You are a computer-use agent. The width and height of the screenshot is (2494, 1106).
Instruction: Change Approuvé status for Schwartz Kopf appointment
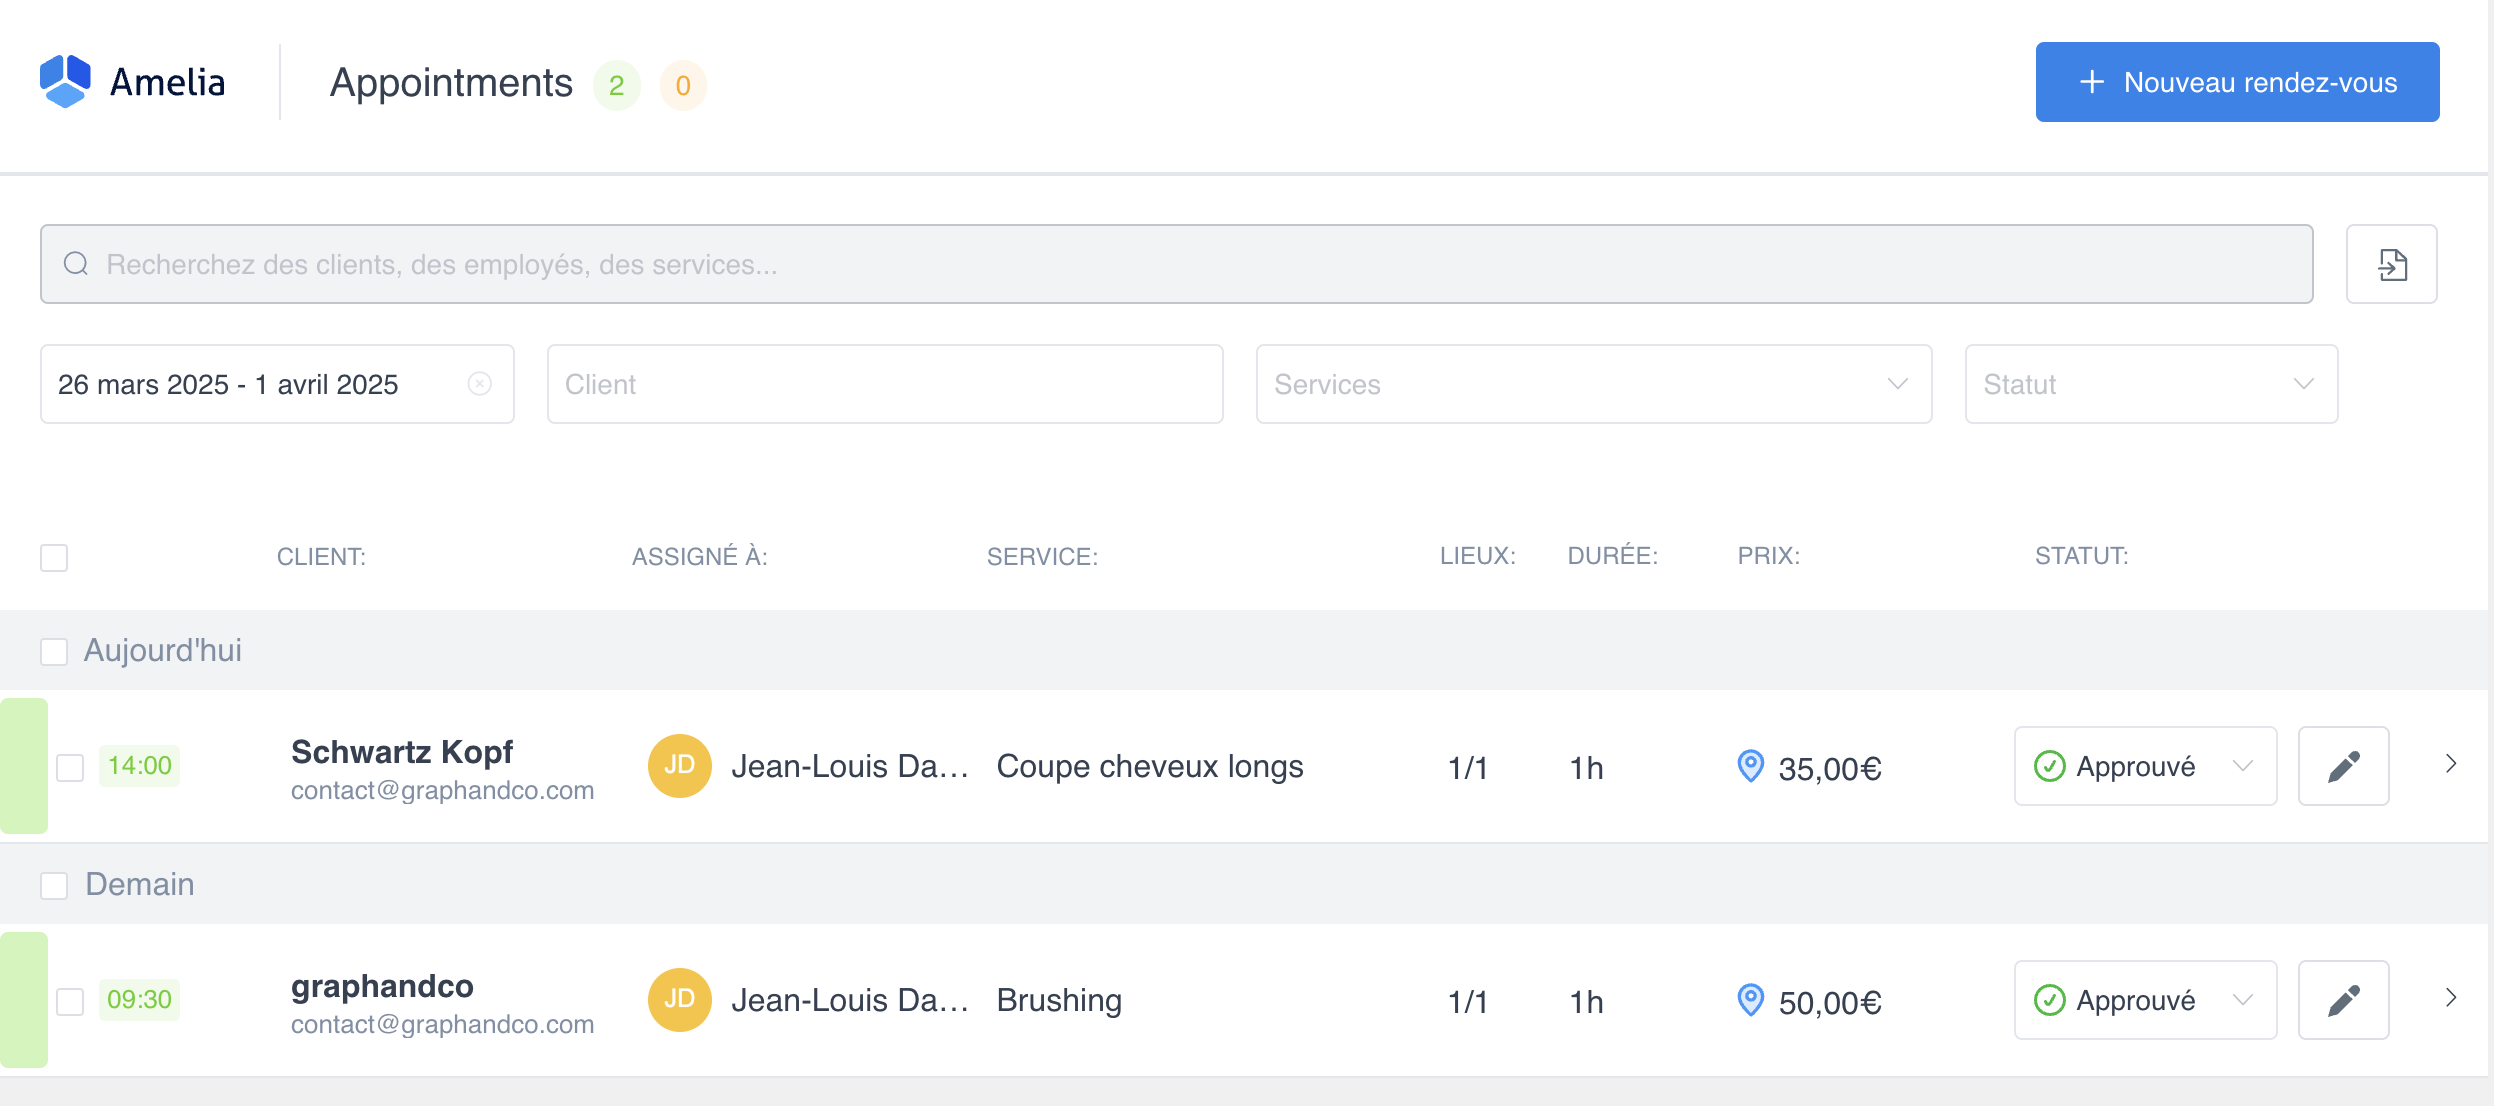pyautogui.click(x=2144, y=767)
